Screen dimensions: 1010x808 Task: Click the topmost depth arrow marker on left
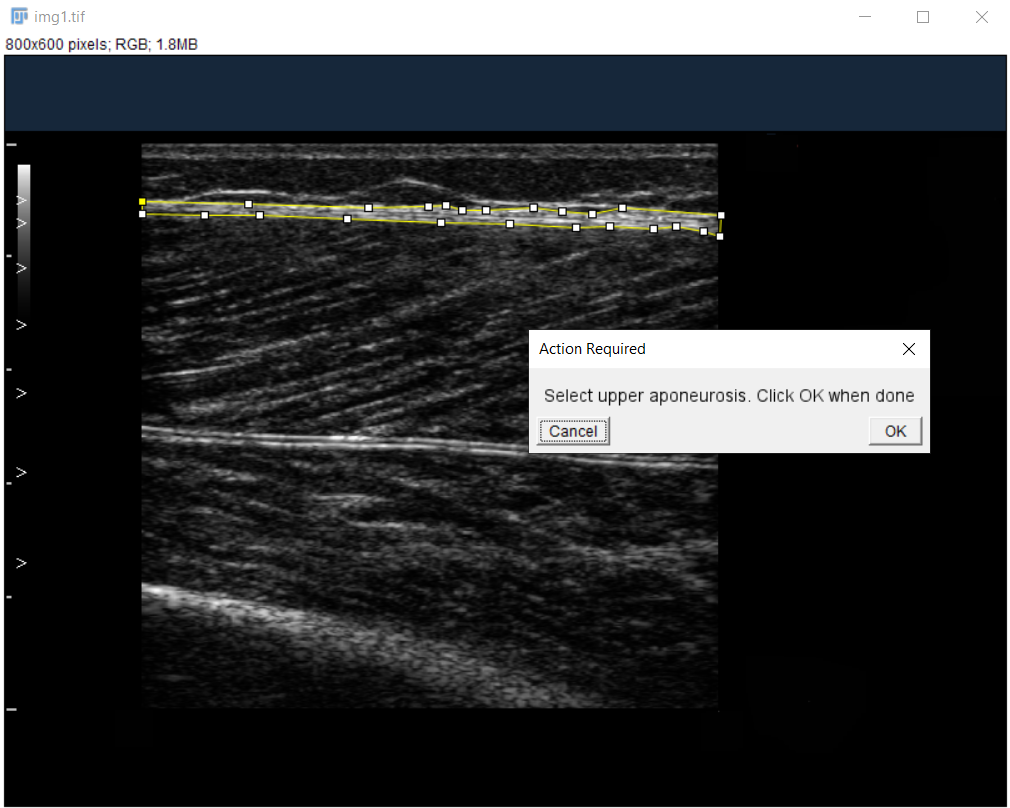21,200
